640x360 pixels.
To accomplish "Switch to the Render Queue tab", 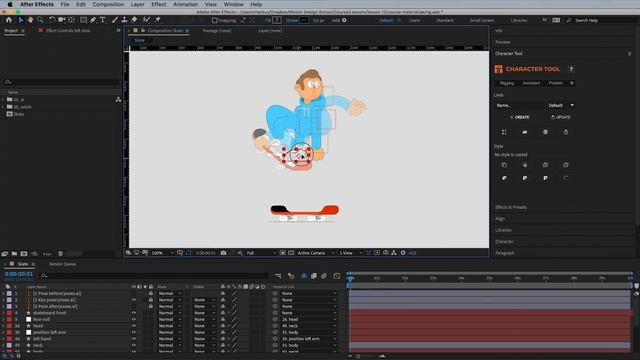I will click(x=62, y=264).
